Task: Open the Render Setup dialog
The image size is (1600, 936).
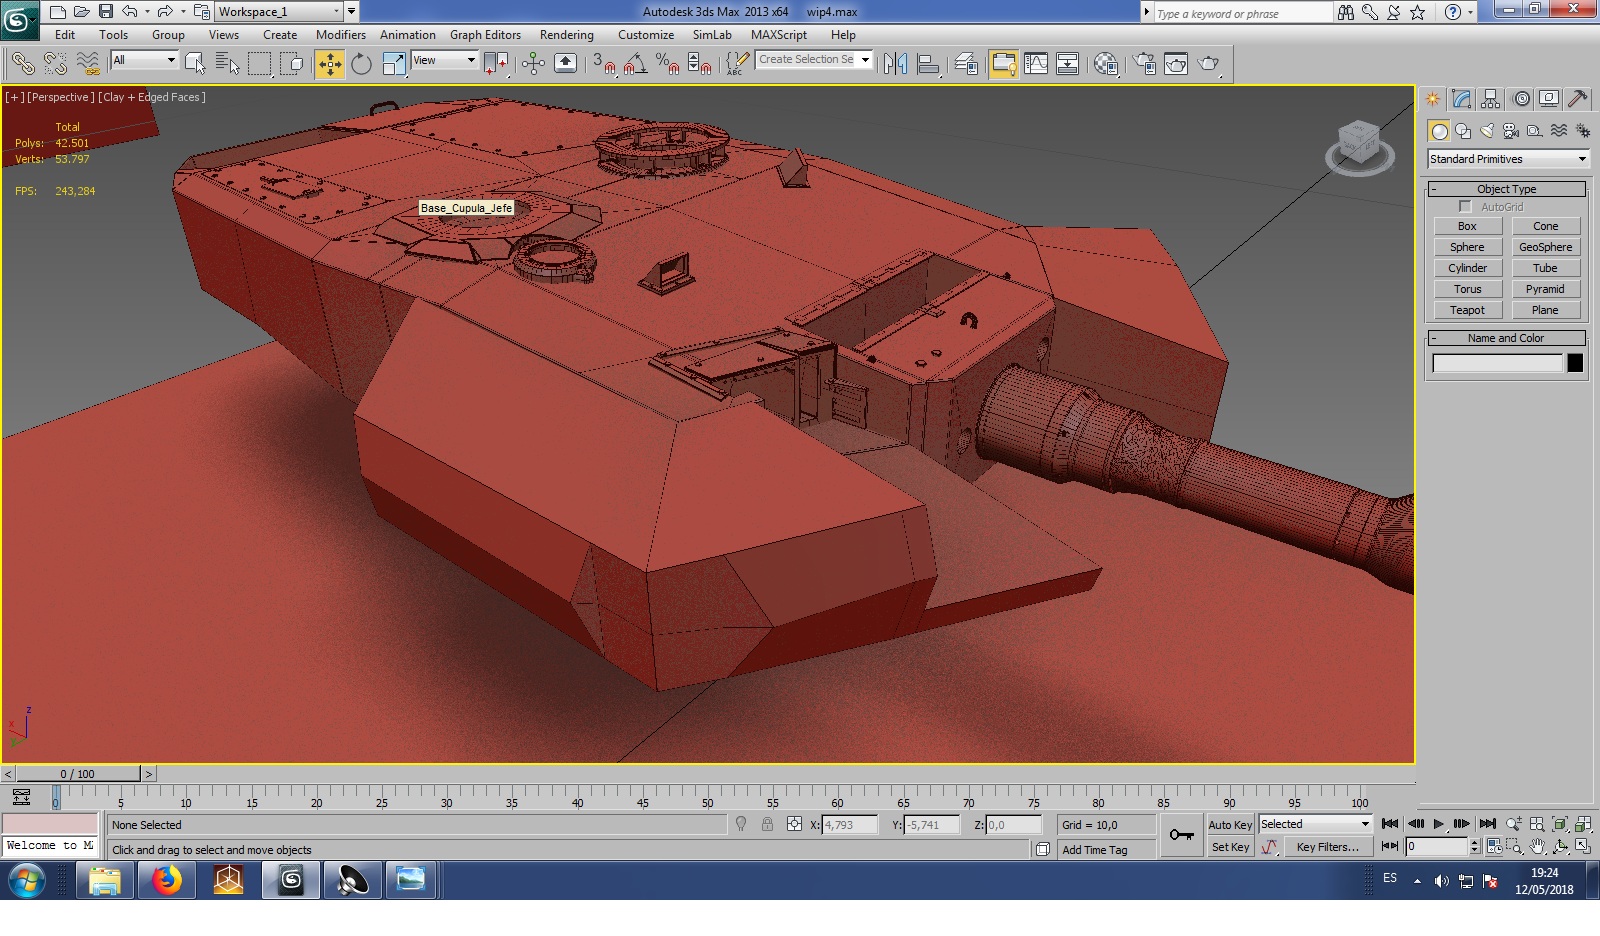Action: 1144,64
